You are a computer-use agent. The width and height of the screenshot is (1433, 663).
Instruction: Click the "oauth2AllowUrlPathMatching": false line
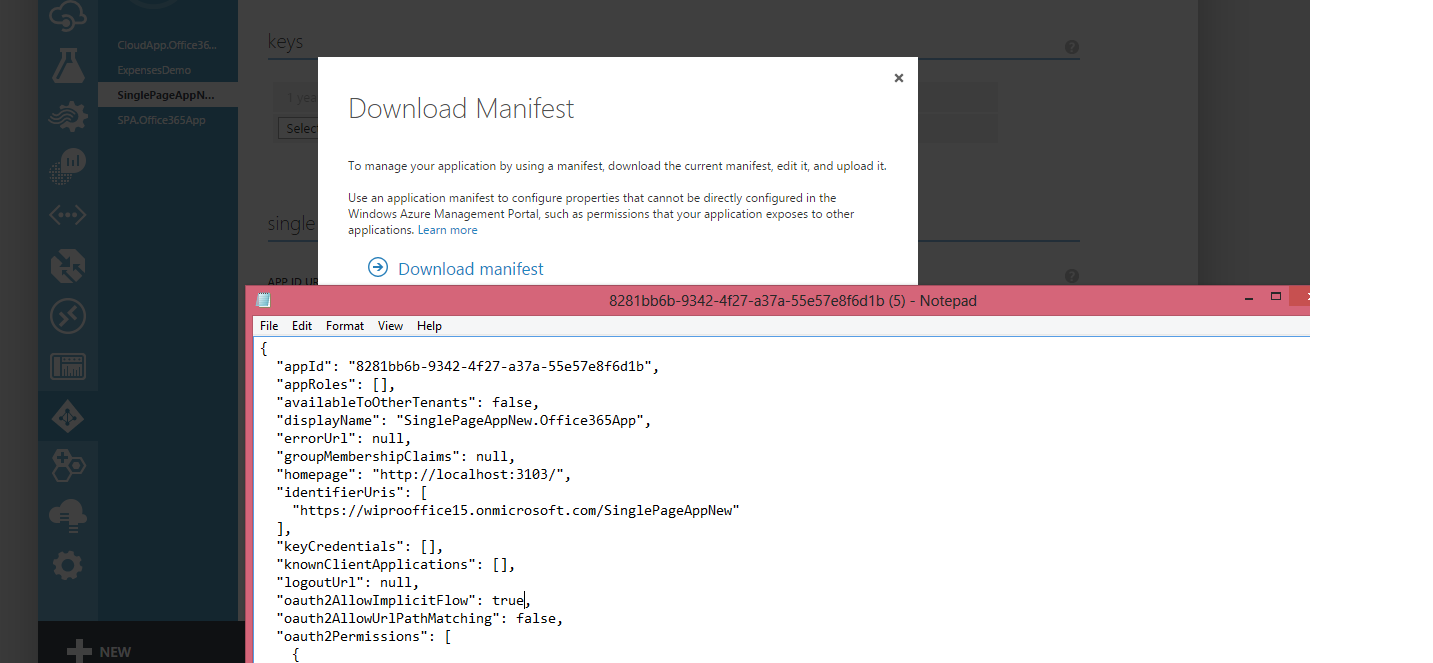coord(420,618)
